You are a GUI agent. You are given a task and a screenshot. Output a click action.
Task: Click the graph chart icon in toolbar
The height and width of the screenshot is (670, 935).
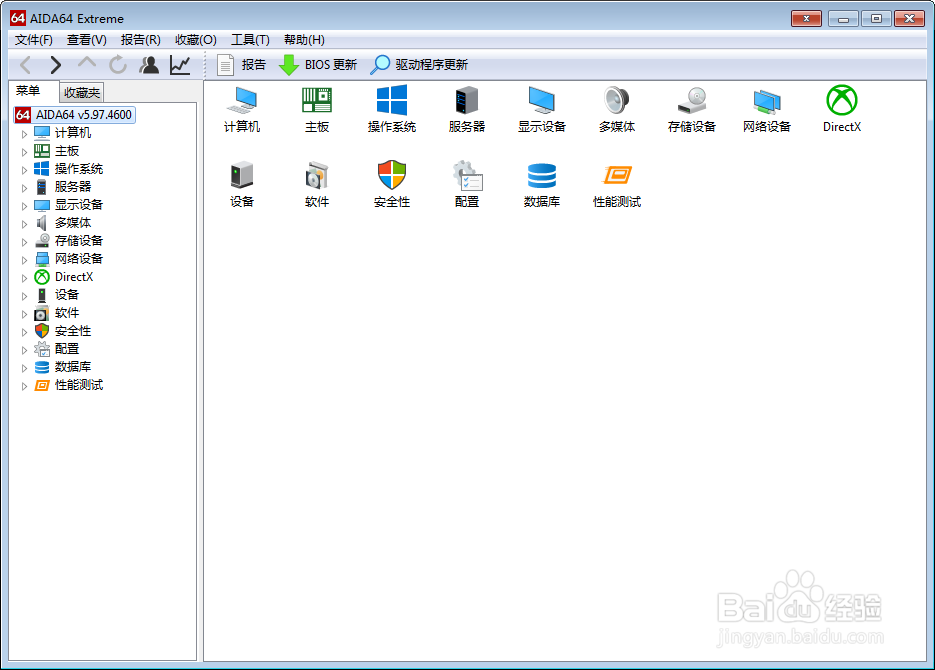(x=180, y=64)
